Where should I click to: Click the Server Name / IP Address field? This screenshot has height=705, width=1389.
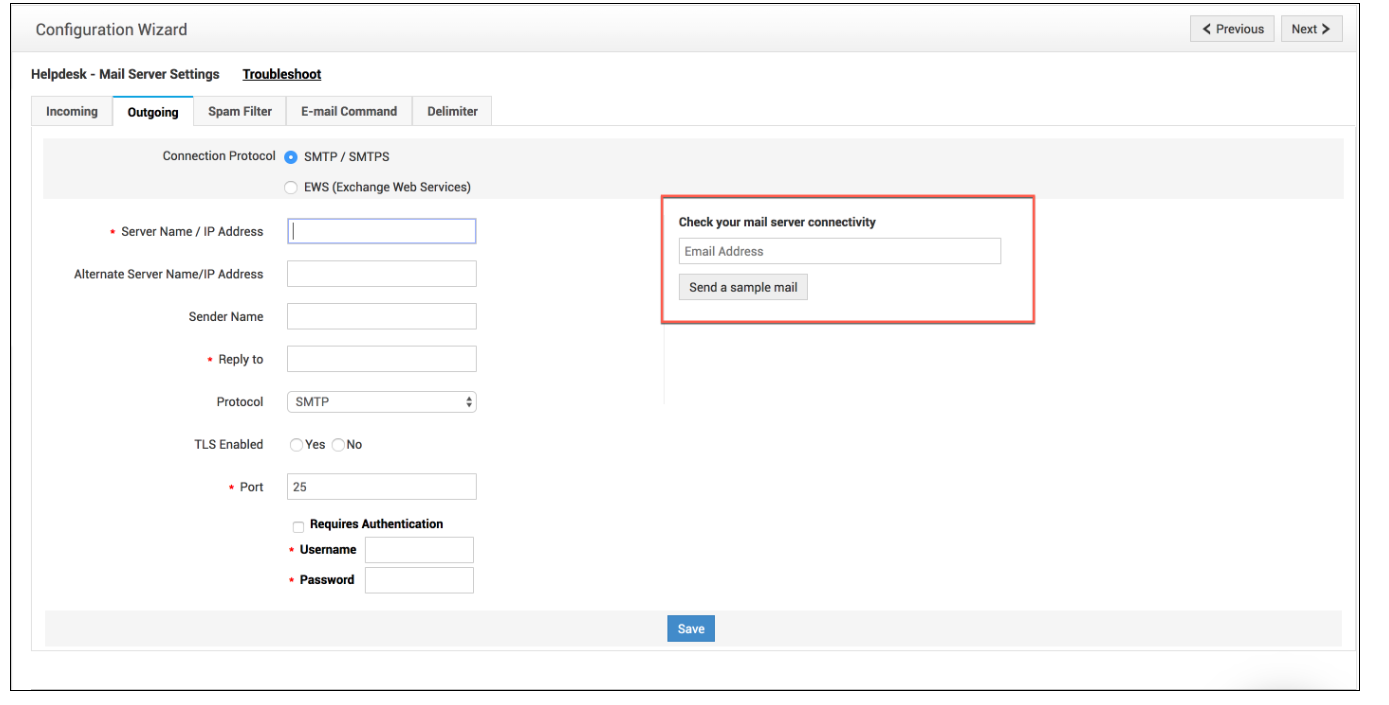pos(381,231)
